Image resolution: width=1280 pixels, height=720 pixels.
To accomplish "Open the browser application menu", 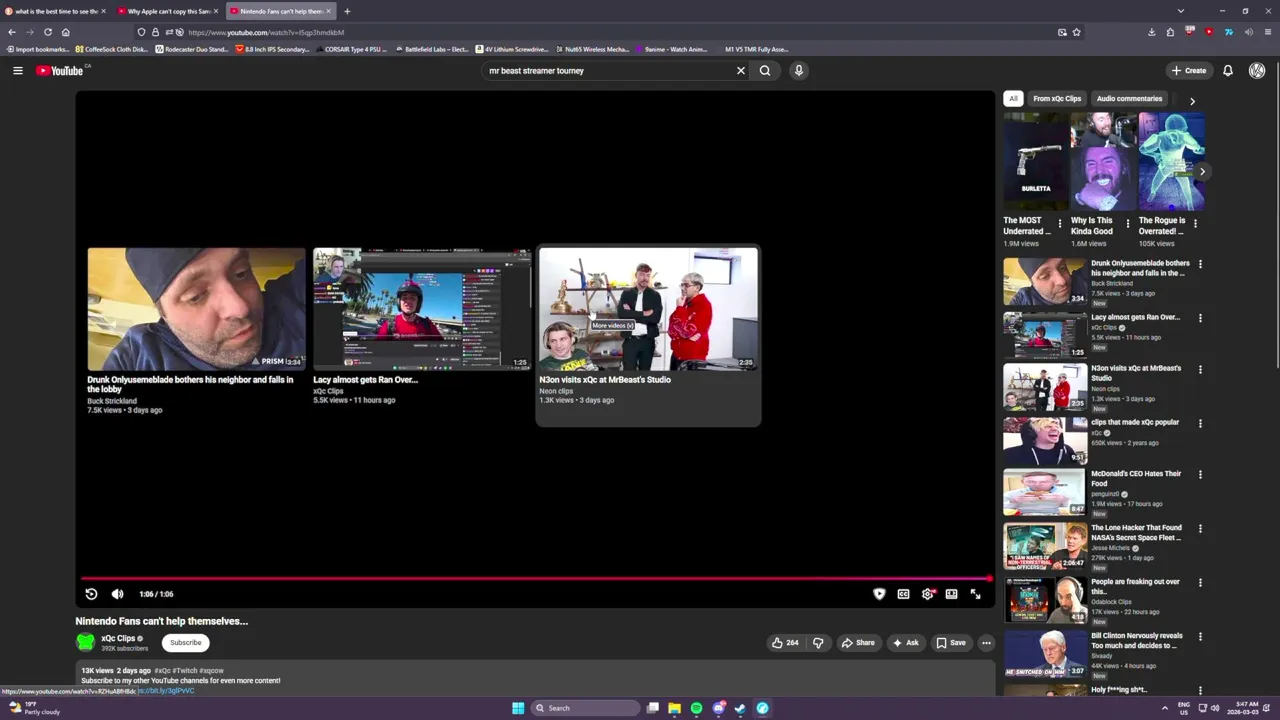I will coord(1268,32).
